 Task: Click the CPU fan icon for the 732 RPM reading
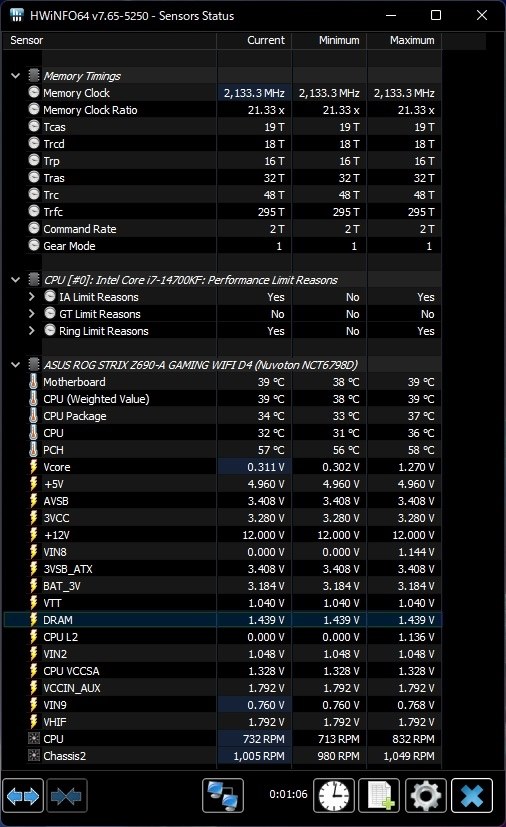tap(34, 738)
